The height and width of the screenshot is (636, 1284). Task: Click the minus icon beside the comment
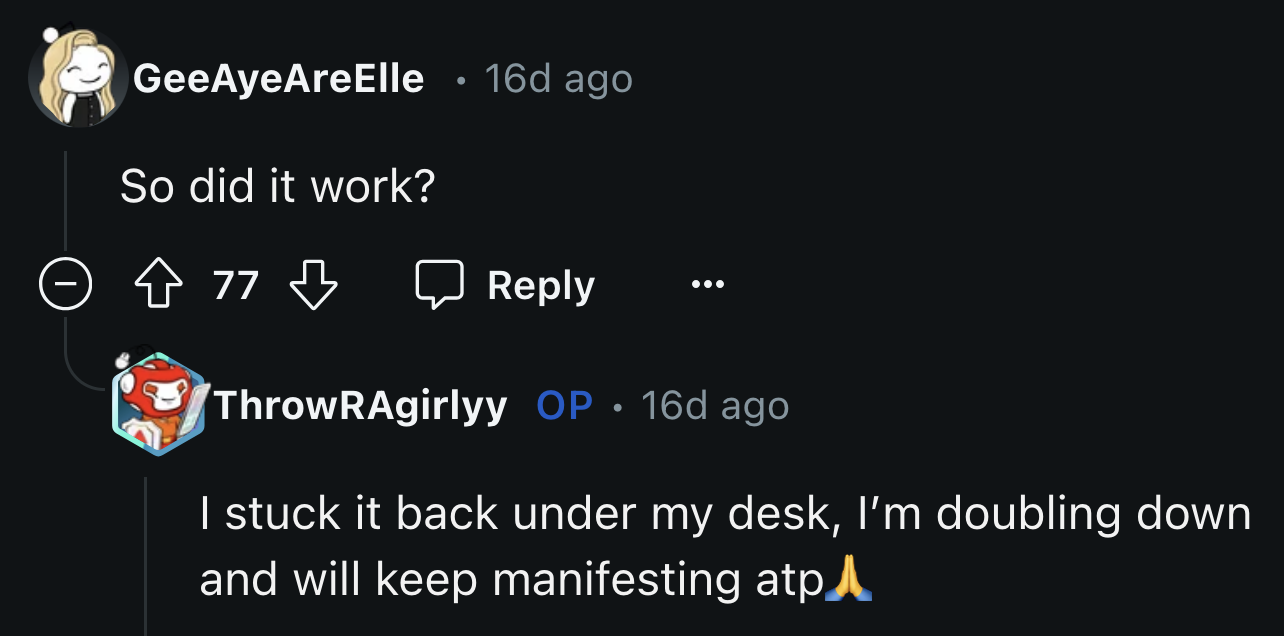pos(64,284)
